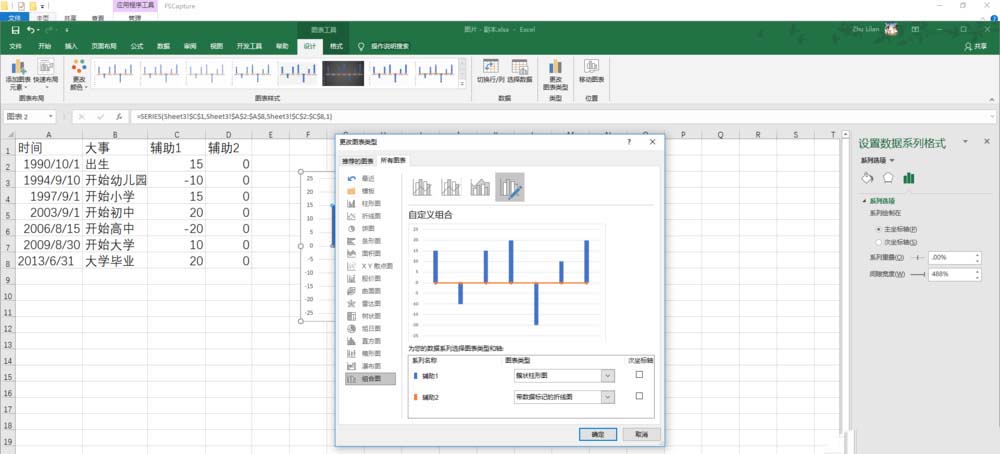
Task: Click Share (共享) button
Action: [x=976, y=47]
